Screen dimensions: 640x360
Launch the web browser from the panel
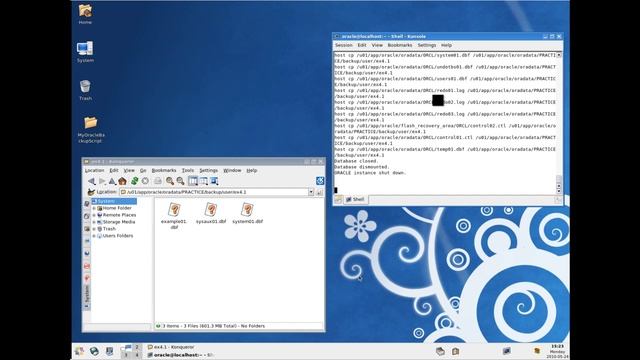94,351
